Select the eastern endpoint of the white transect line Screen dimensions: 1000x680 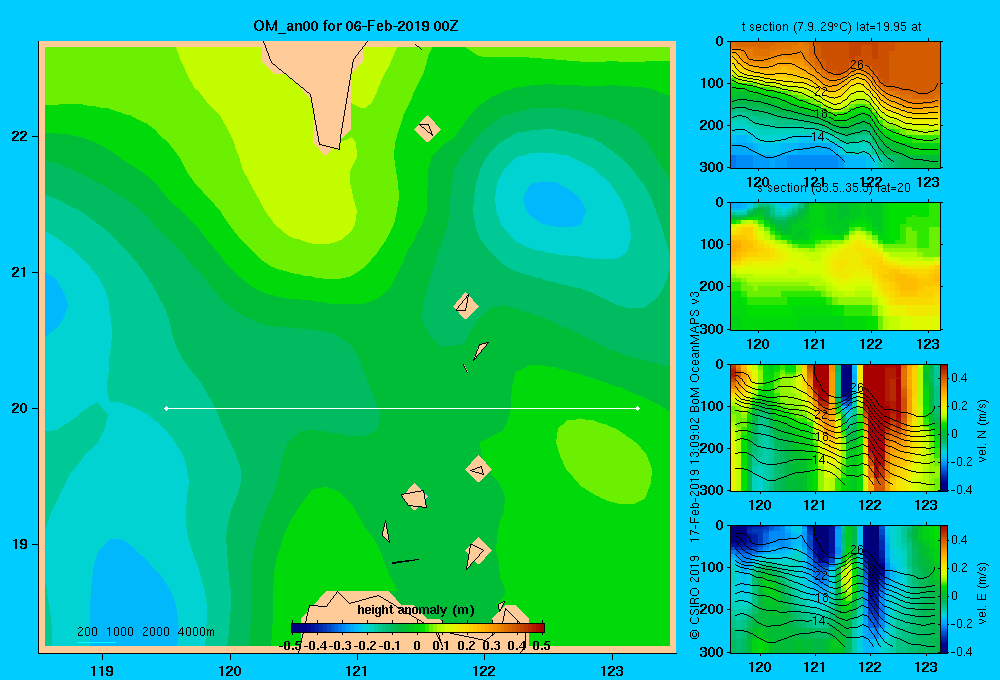click(x=637, y=408)
